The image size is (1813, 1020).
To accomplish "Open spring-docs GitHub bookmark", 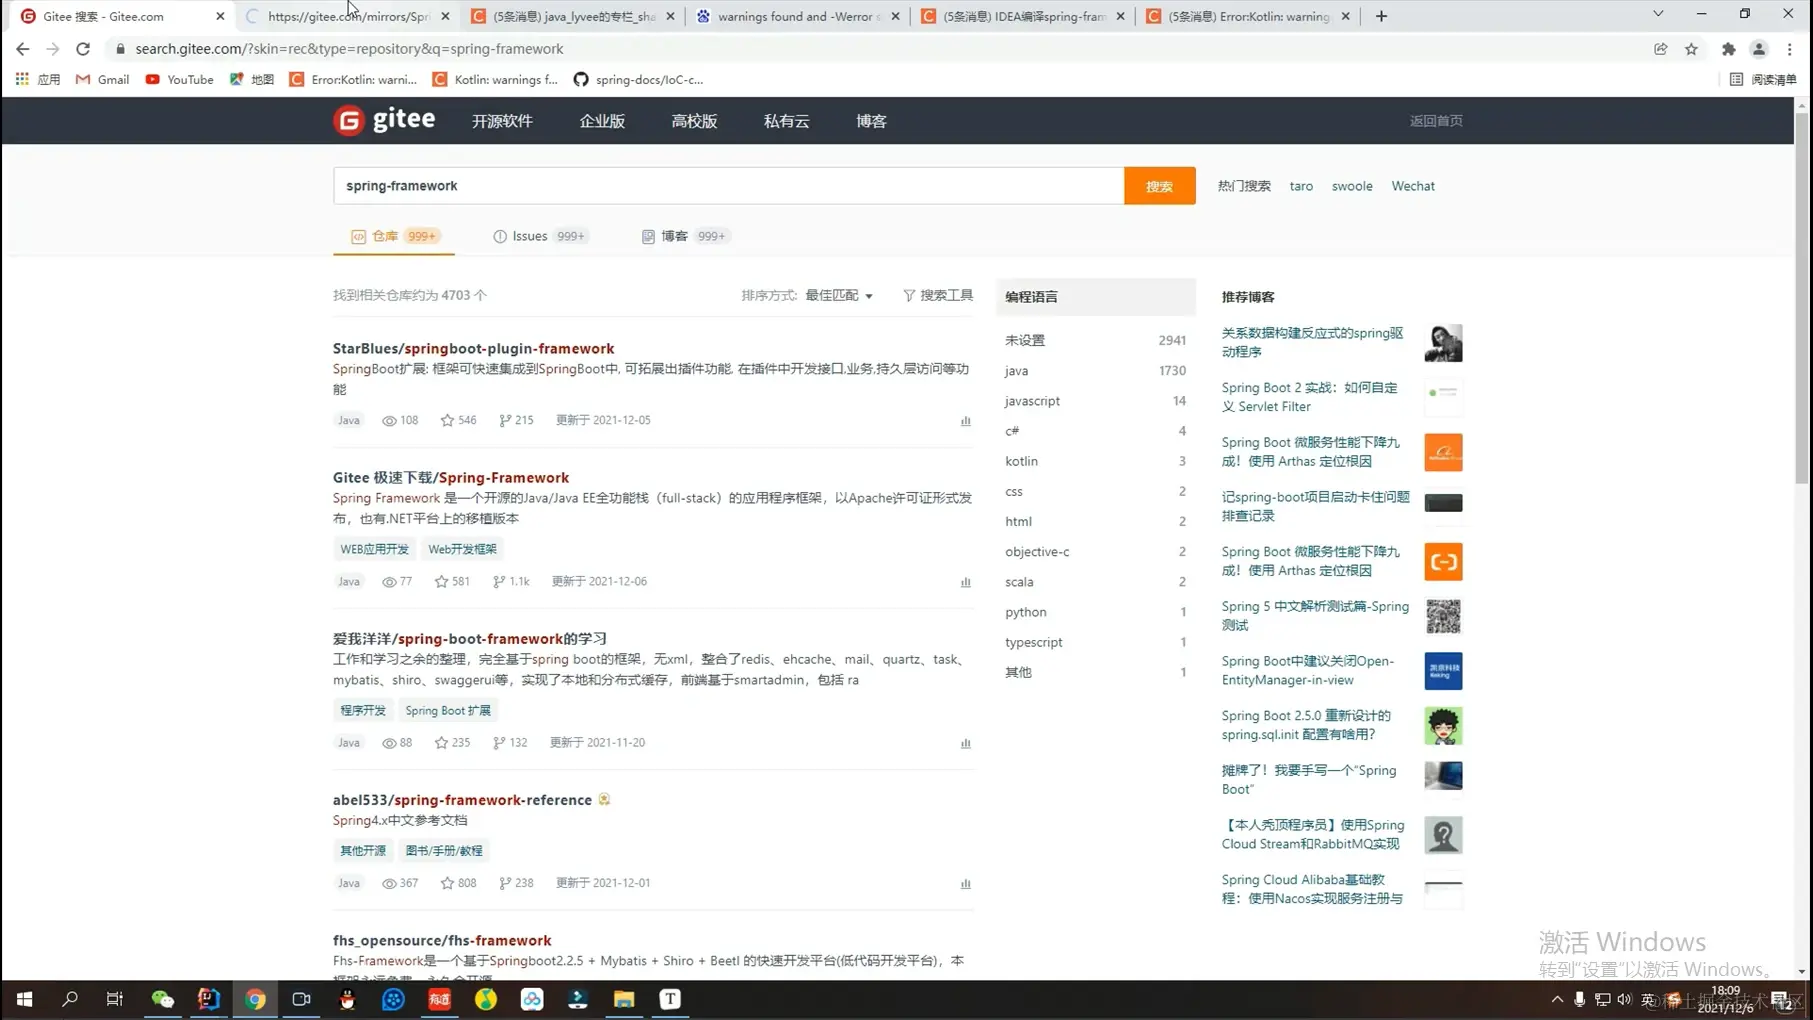I will 638,79.
